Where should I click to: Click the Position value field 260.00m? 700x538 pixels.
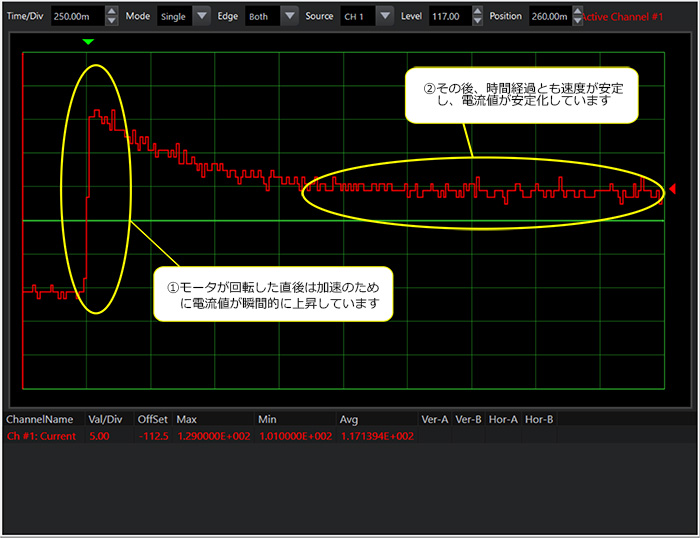550,16
